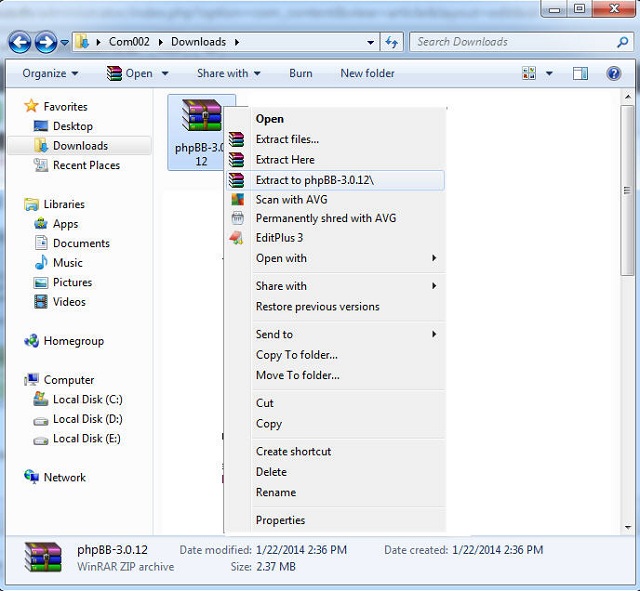Click the magnifier search icon
Screen dimensions: 640x591
coord(622,42)
